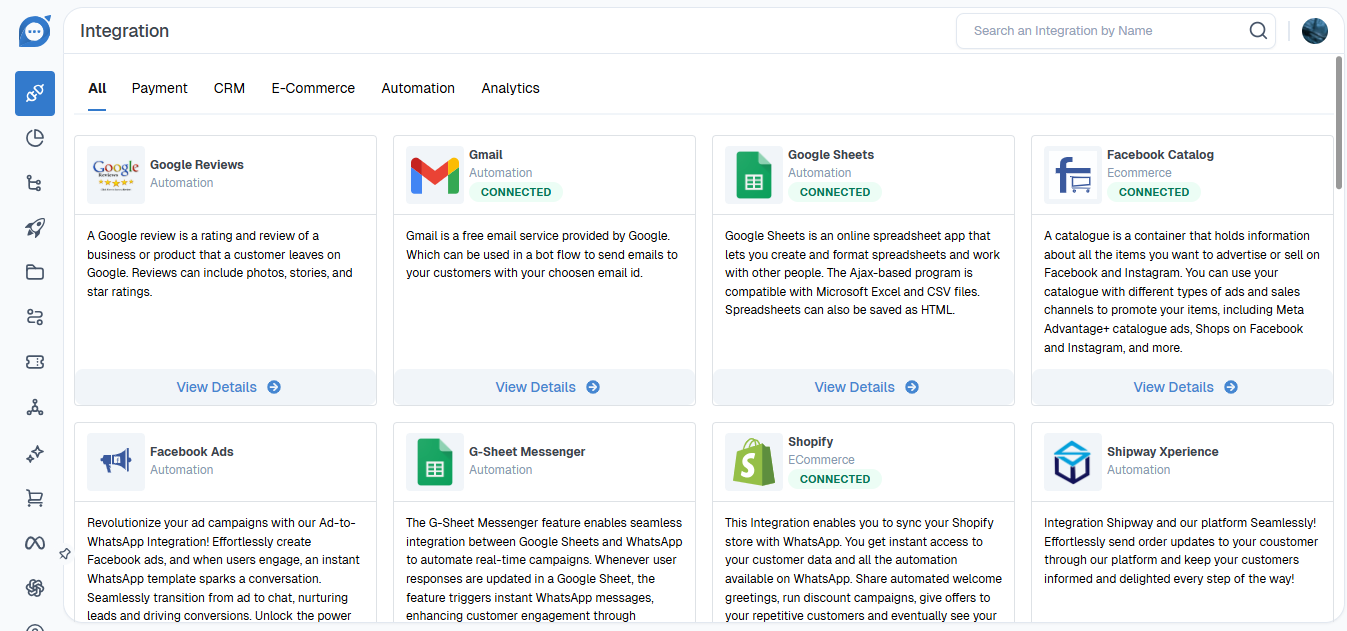Switch to the Automation tab
This screenshot has width=1347, height=631.
[x=418, y=88]
